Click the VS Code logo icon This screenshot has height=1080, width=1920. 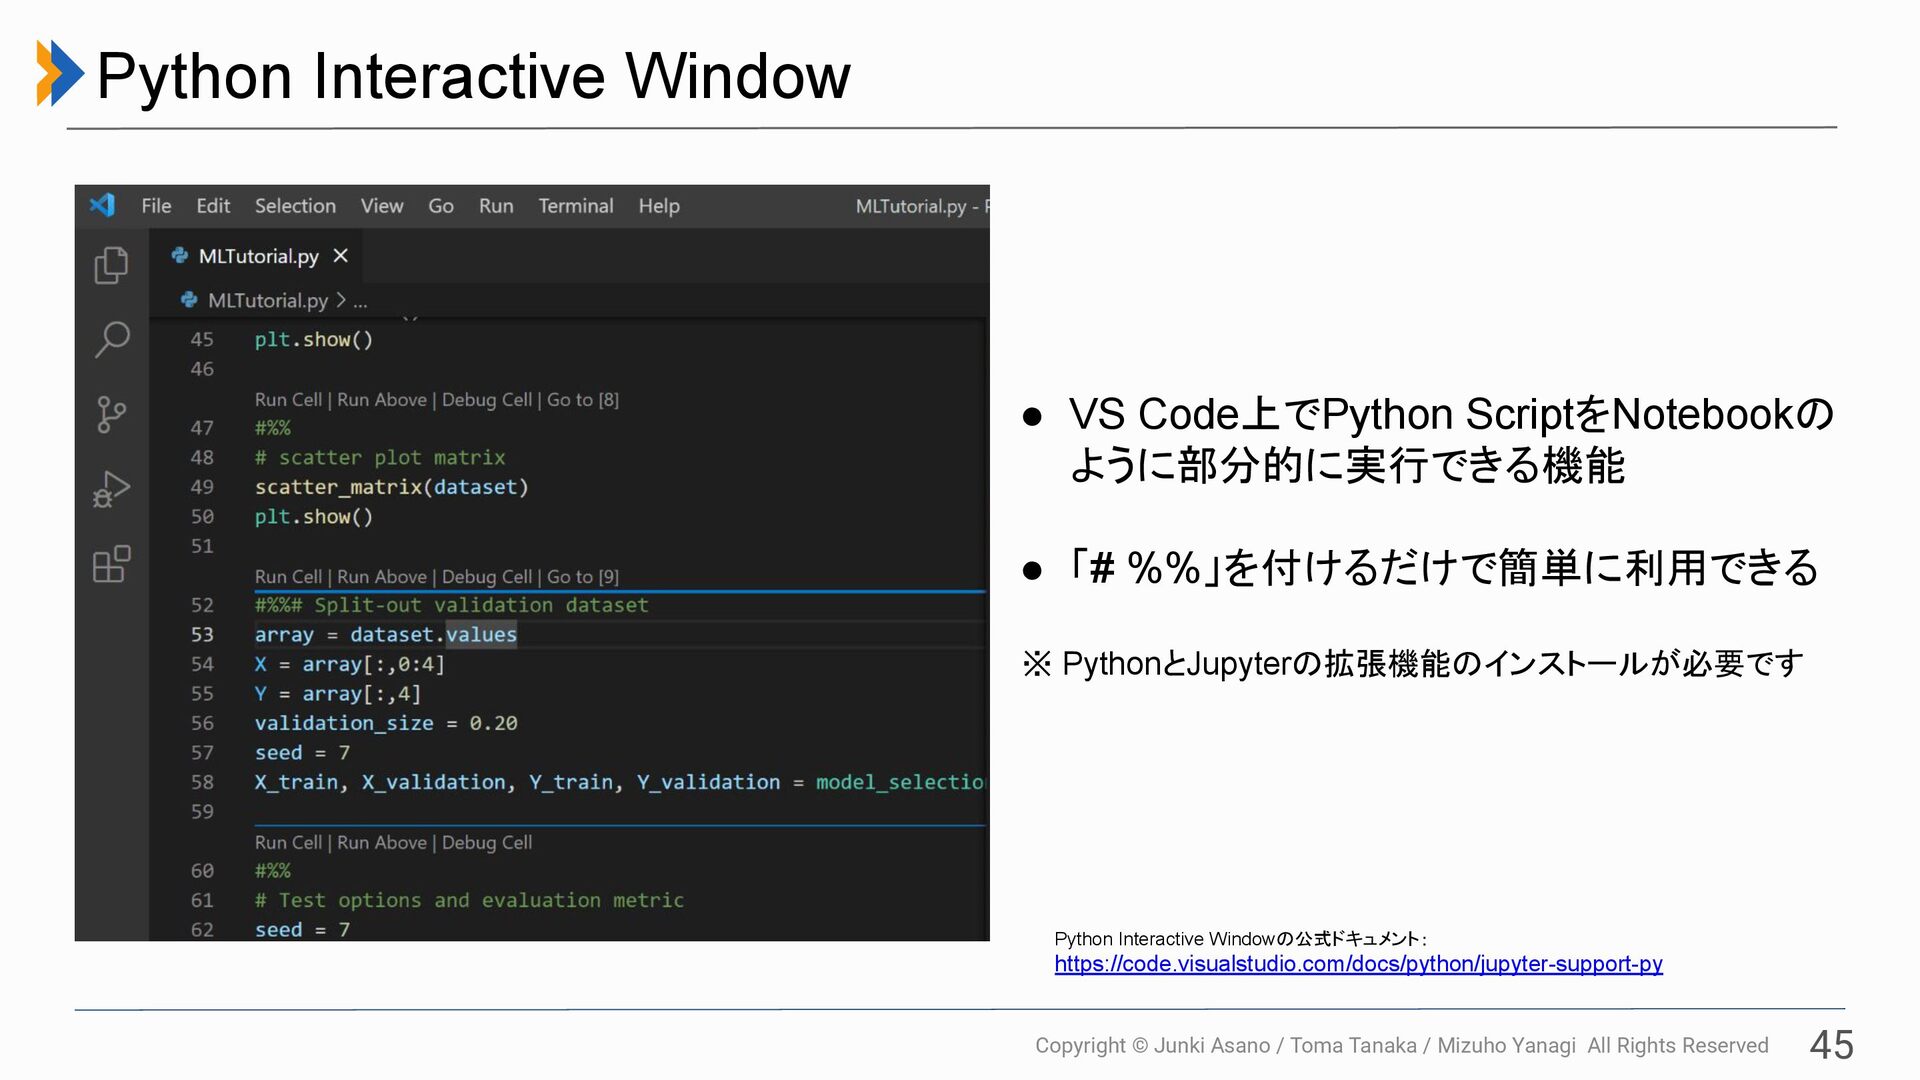point(102,205)
